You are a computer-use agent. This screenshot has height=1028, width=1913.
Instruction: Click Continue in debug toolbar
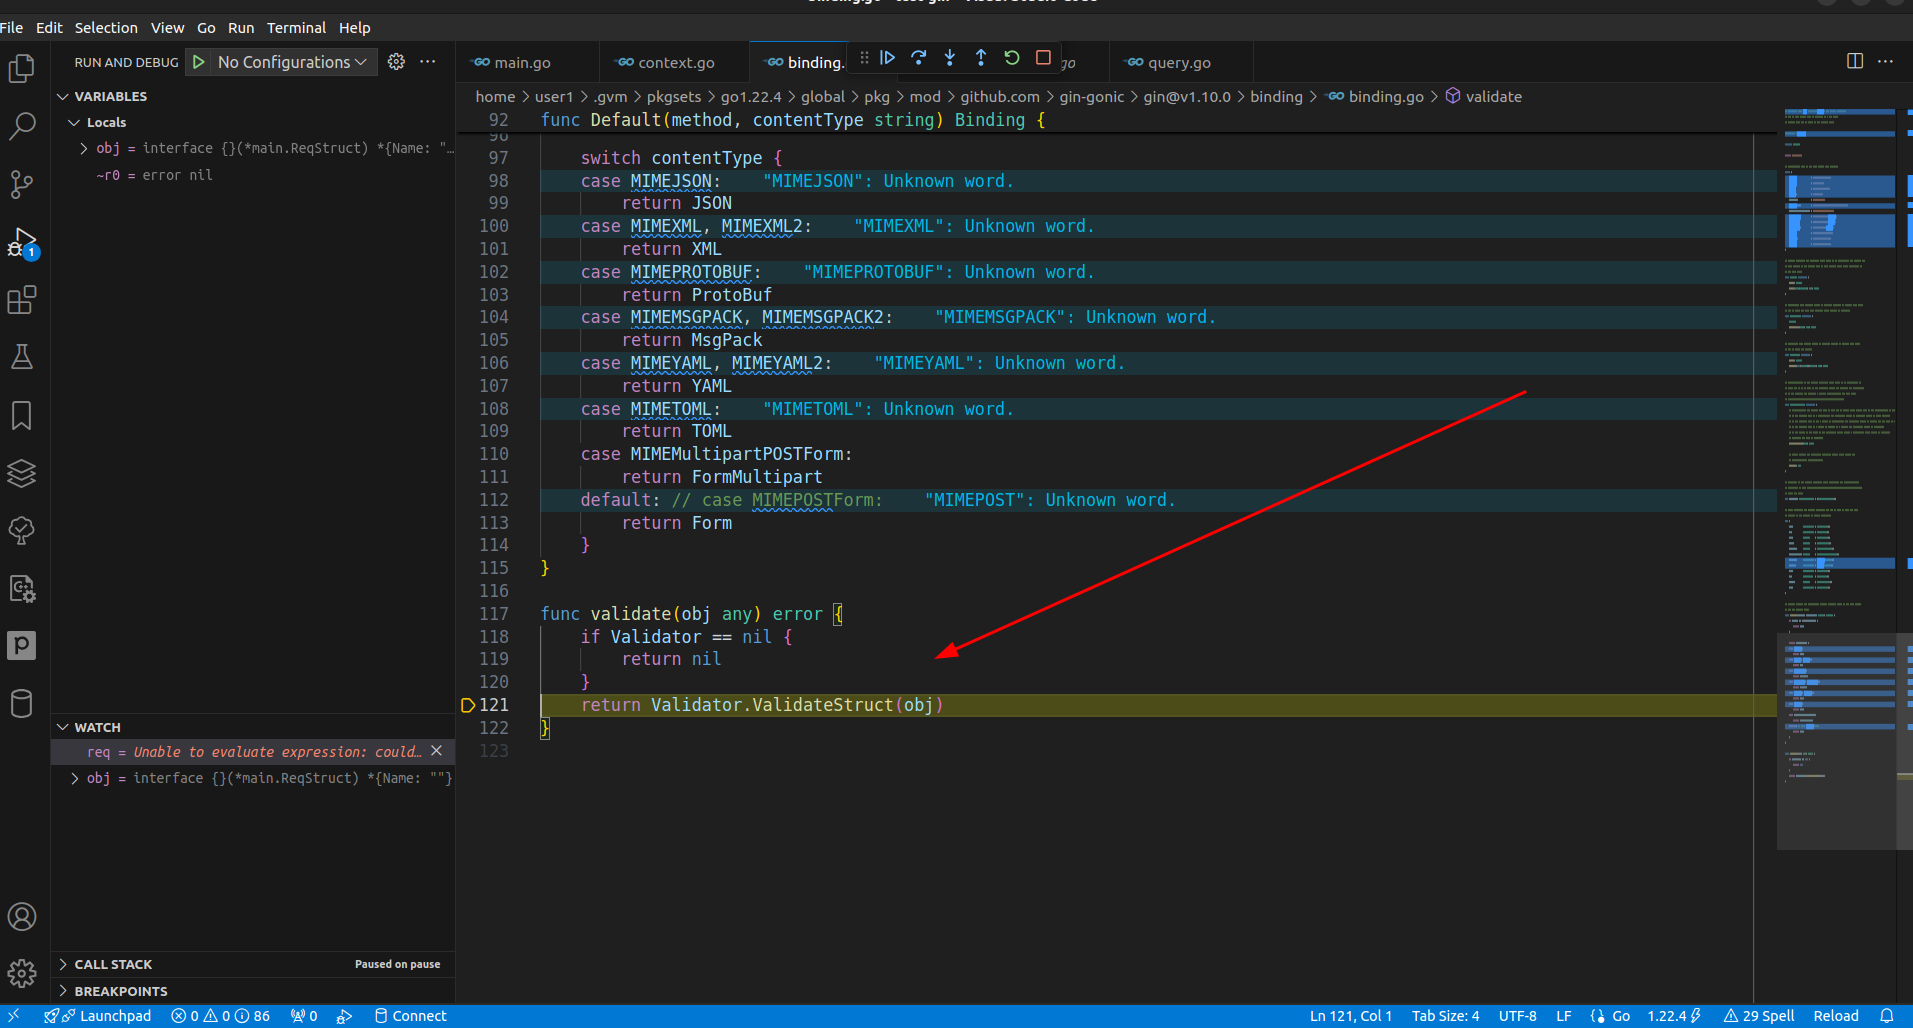(887, 58)
